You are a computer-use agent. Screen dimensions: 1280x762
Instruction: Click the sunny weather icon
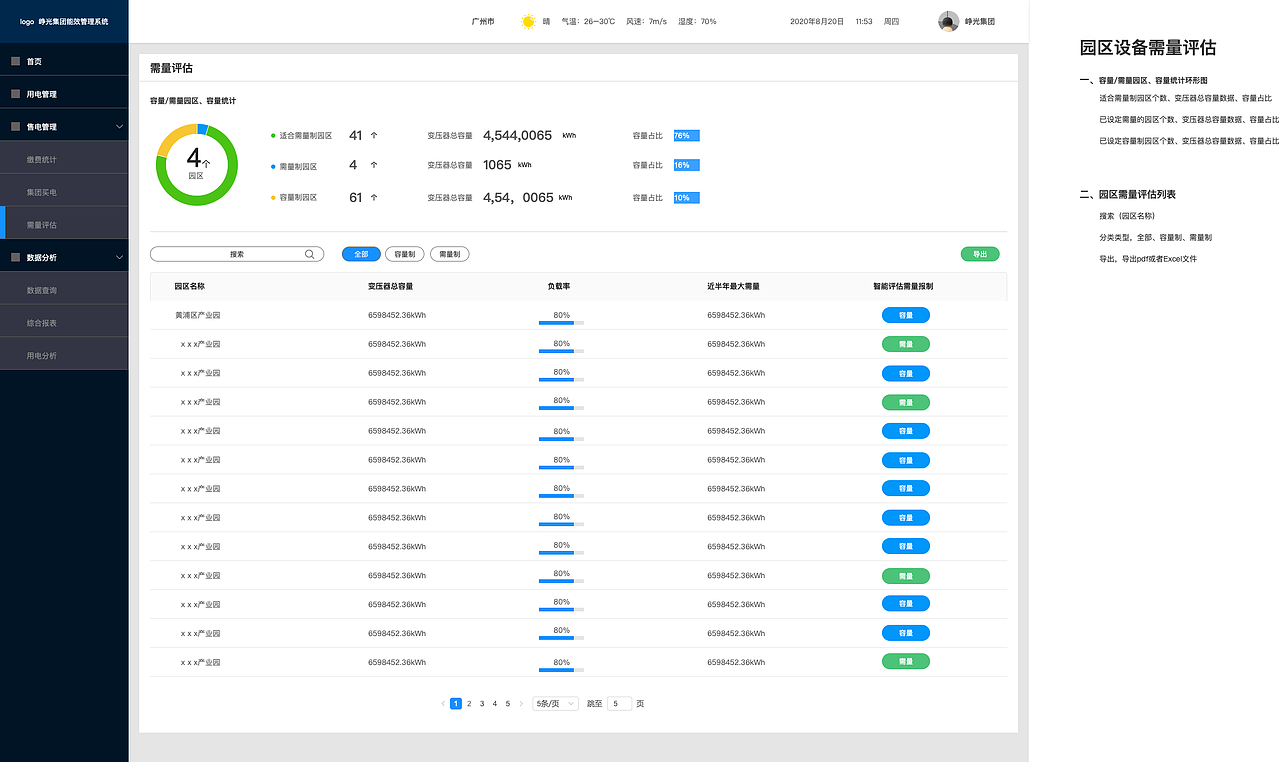(528, 21)
